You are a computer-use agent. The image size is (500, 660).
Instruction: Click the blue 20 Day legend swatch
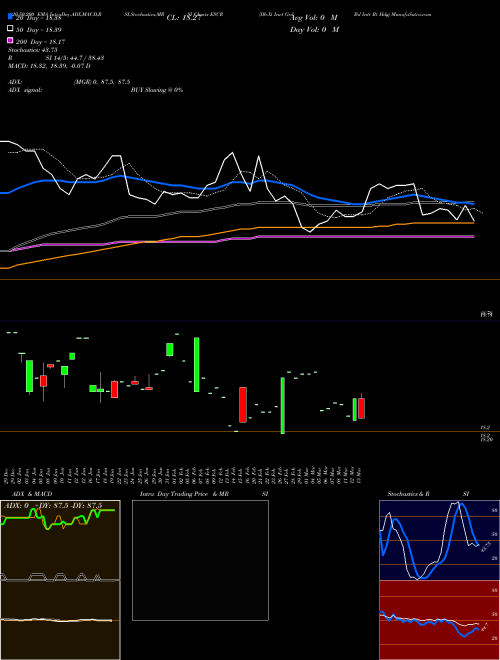11,16
